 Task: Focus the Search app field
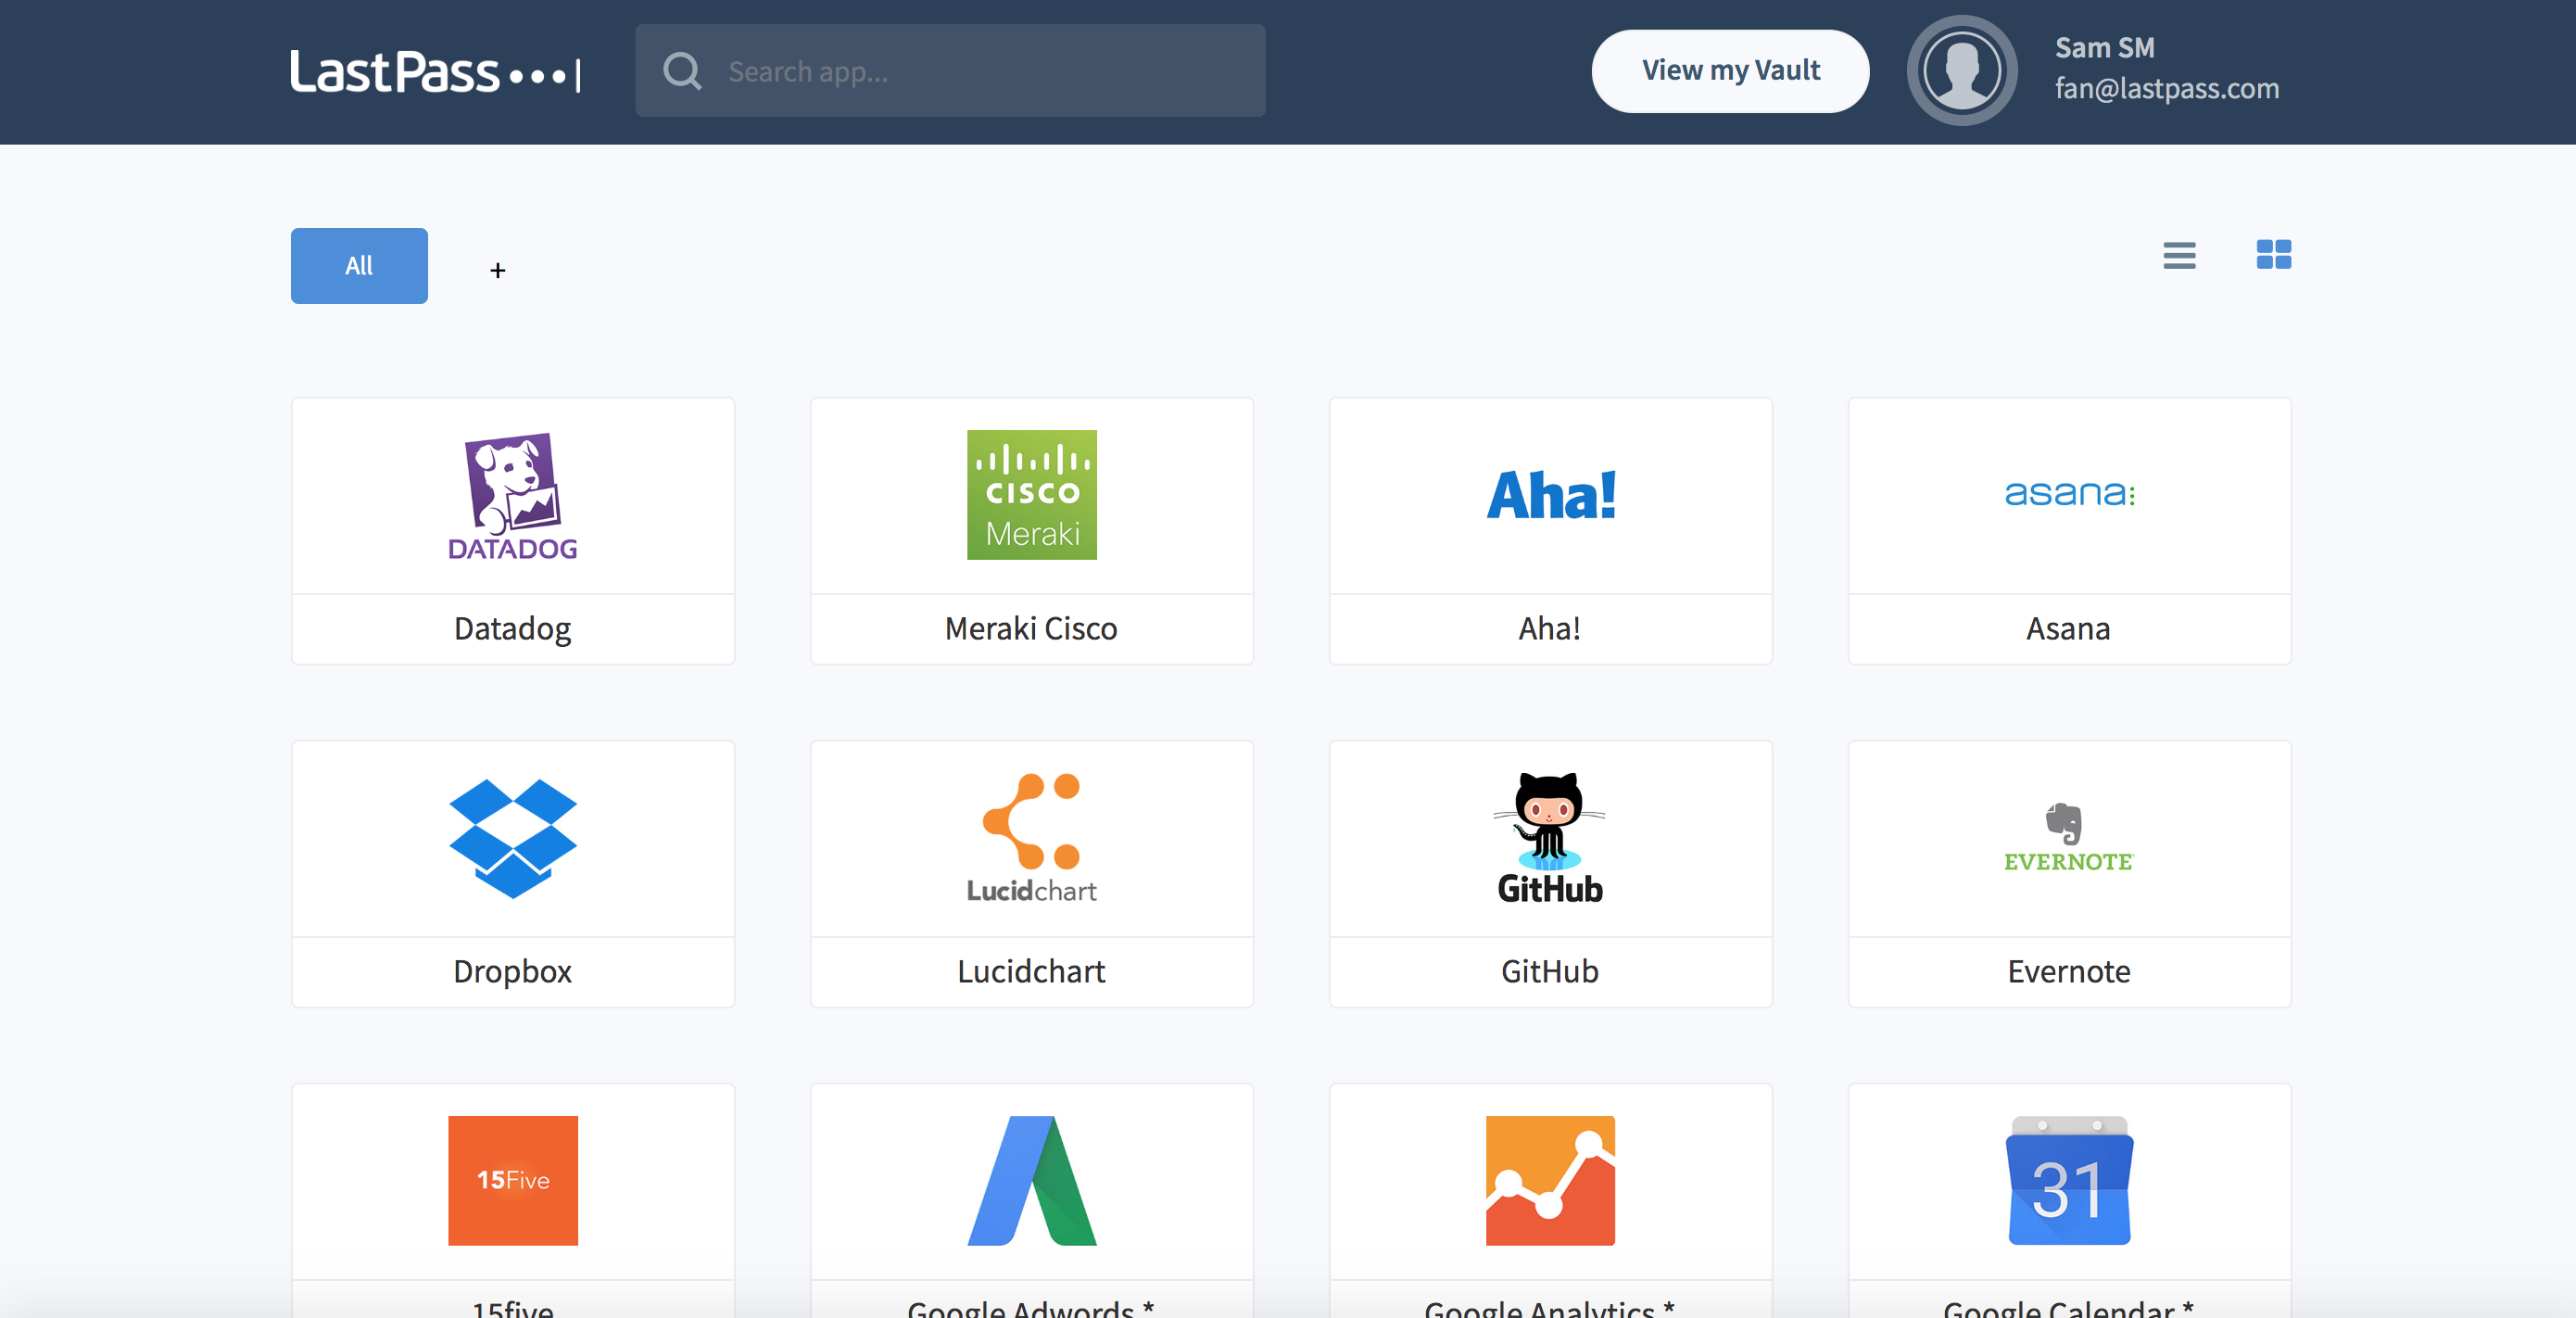point(950,71)
